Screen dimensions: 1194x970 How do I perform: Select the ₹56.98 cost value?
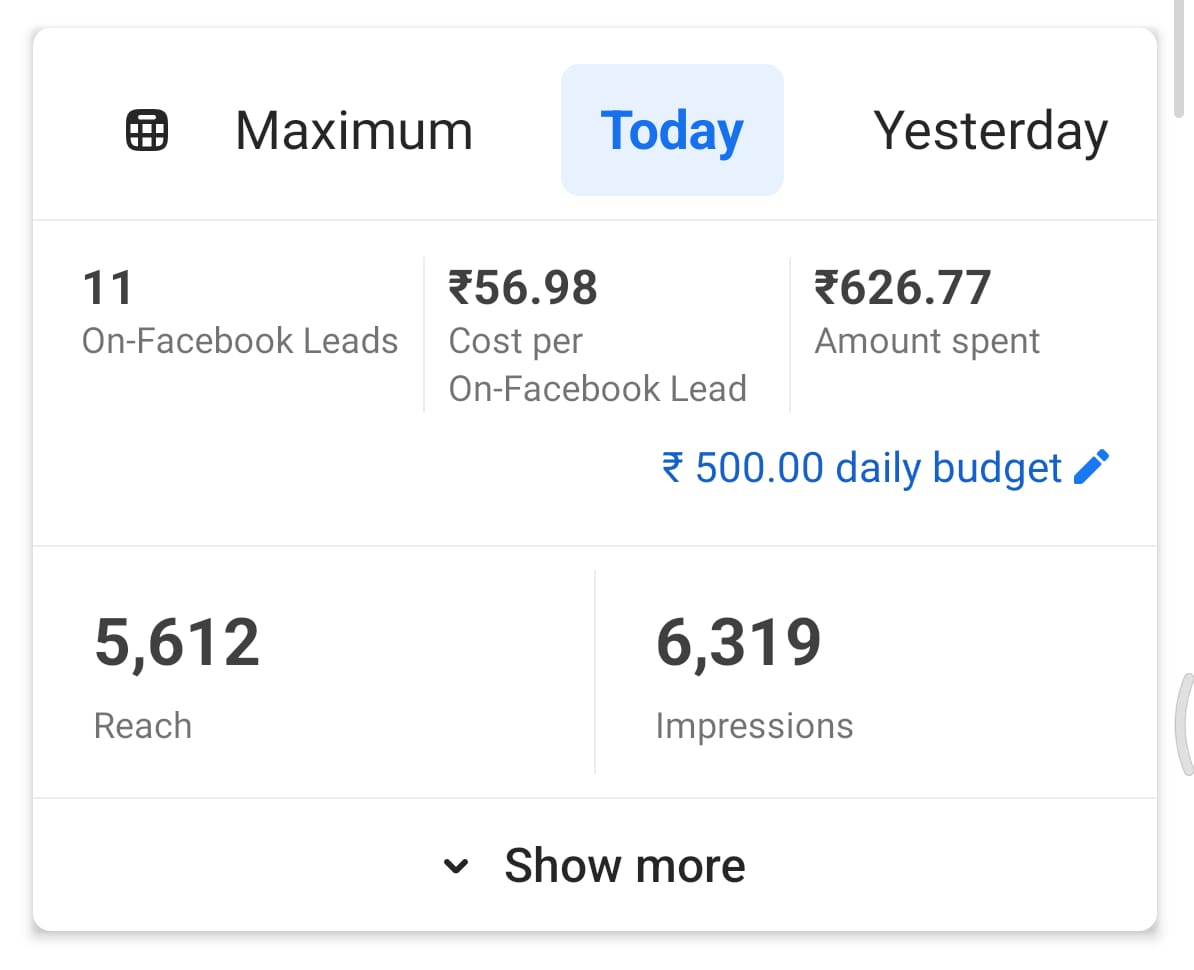tap(523, 289)
